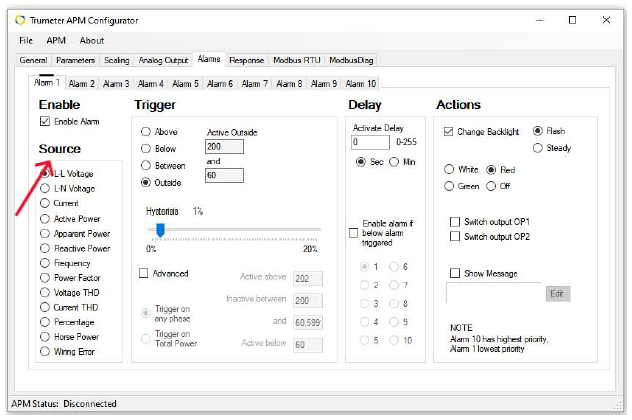Viewport: 632px width, 420px height.
Task: Select Active Power as source
Action: (x=45, y=219)
